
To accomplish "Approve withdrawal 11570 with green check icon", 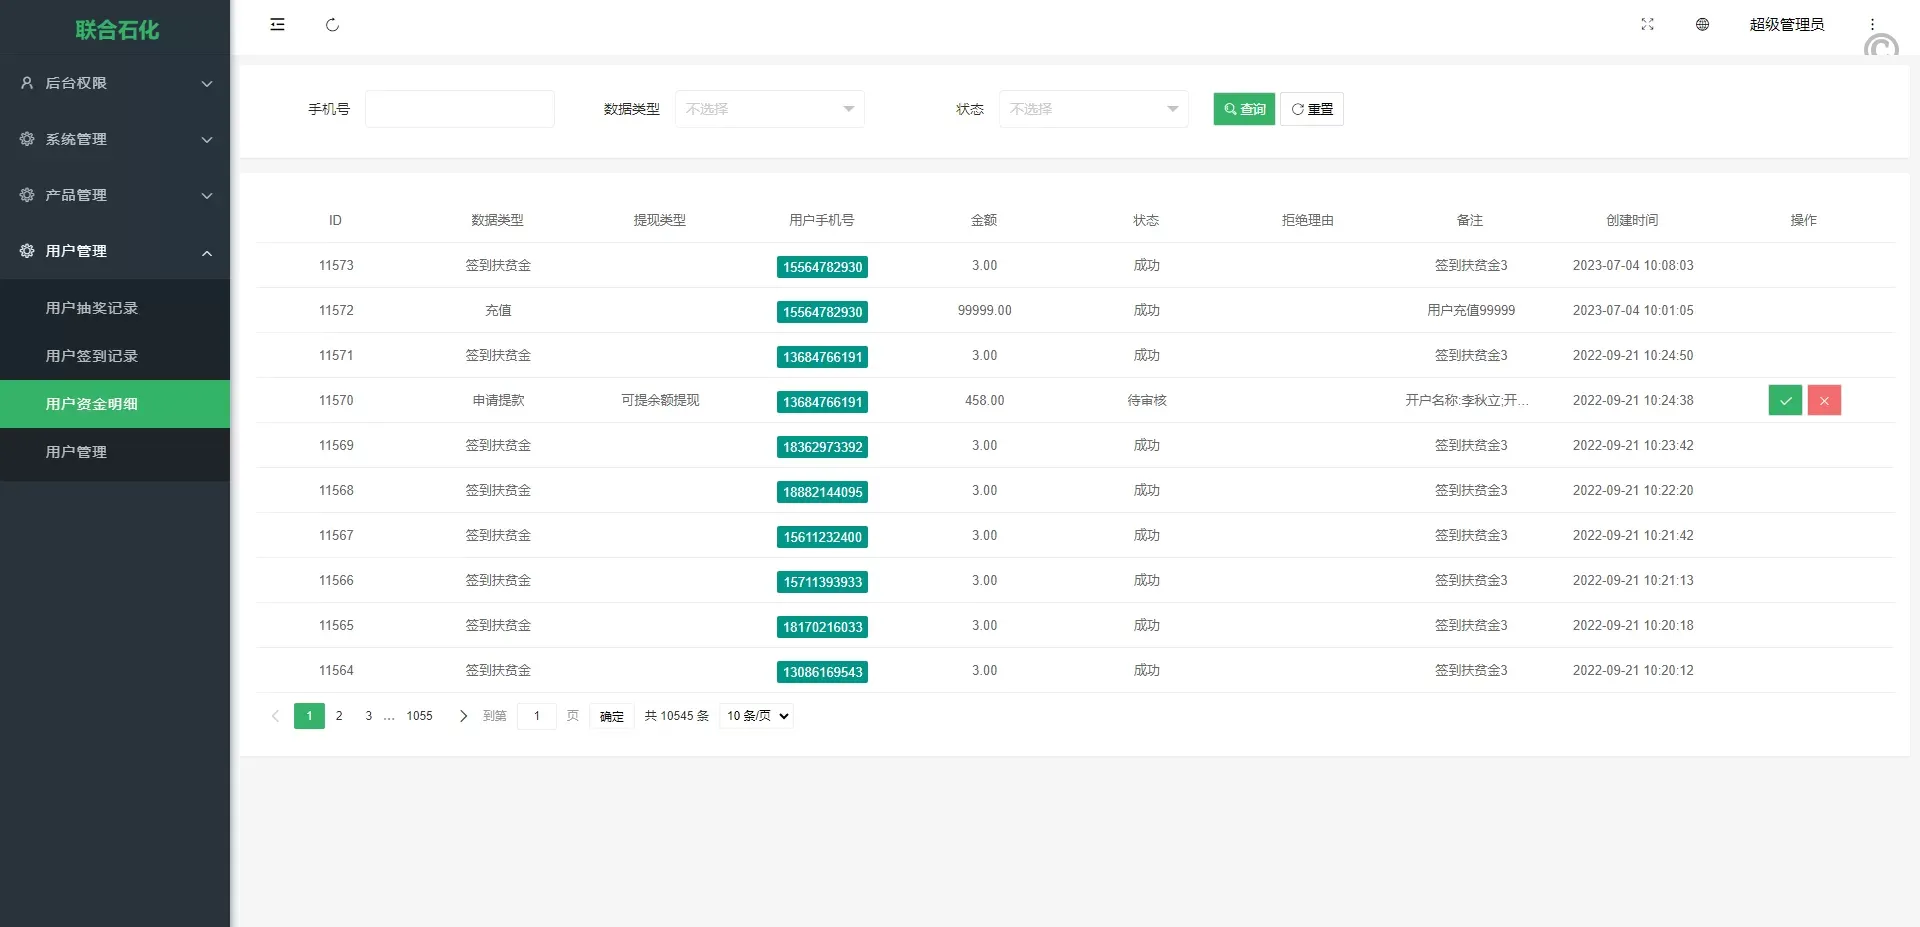I will (1785, 400).
